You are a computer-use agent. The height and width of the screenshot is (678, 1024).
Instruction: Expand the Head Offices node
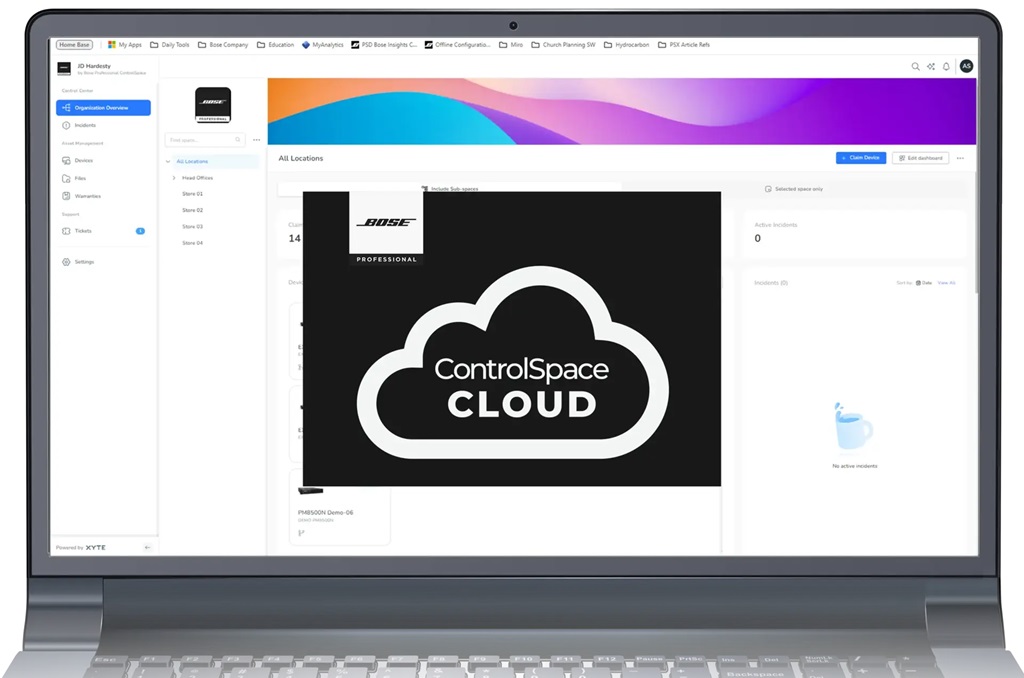coord(174,178)
